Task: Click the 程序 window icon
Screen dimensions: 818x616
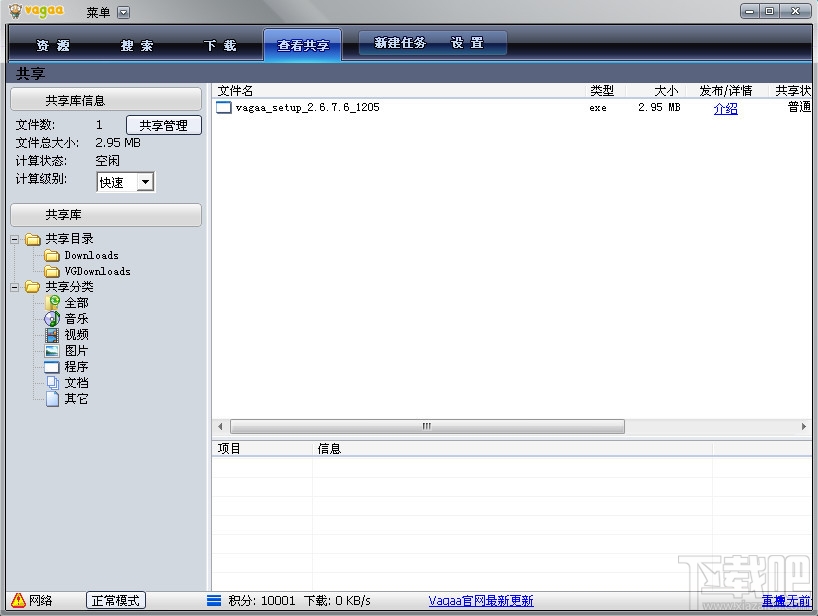Action: [52, 367]
